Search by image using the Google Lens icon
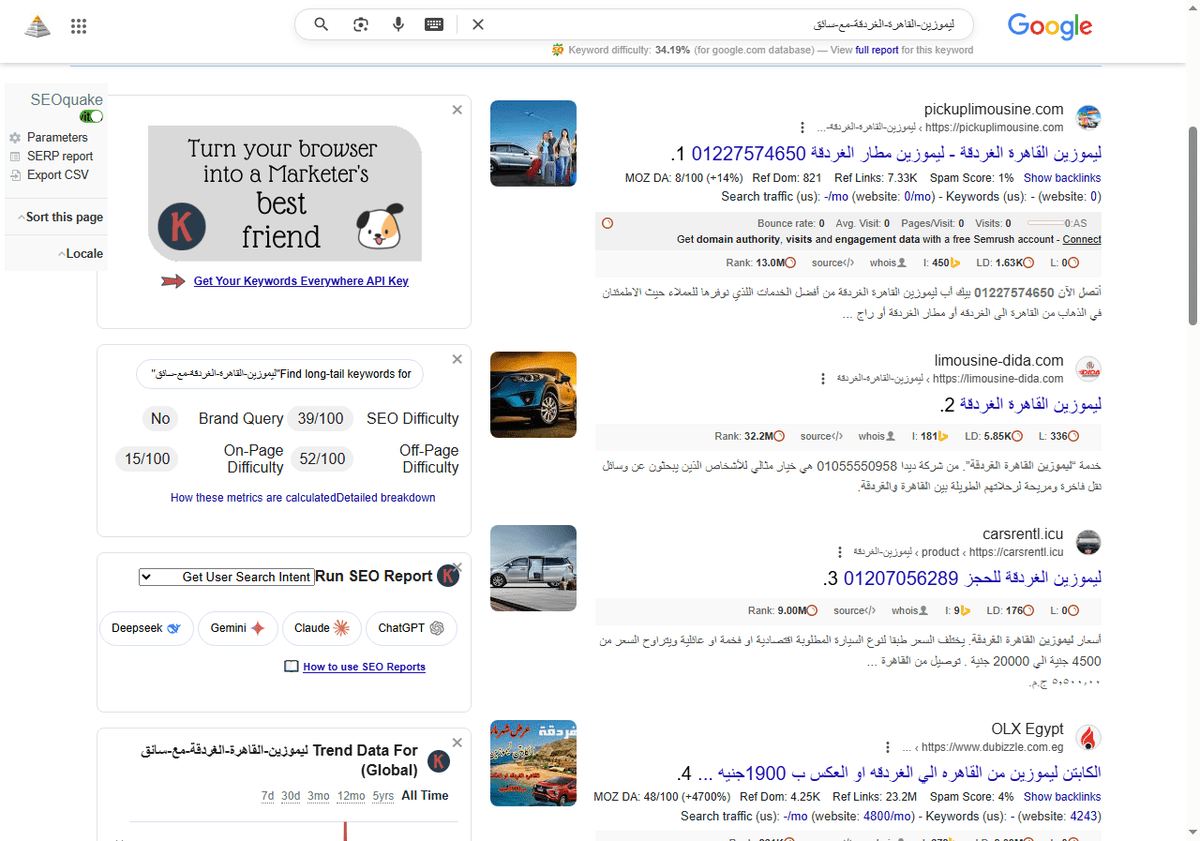 (360, 24)
